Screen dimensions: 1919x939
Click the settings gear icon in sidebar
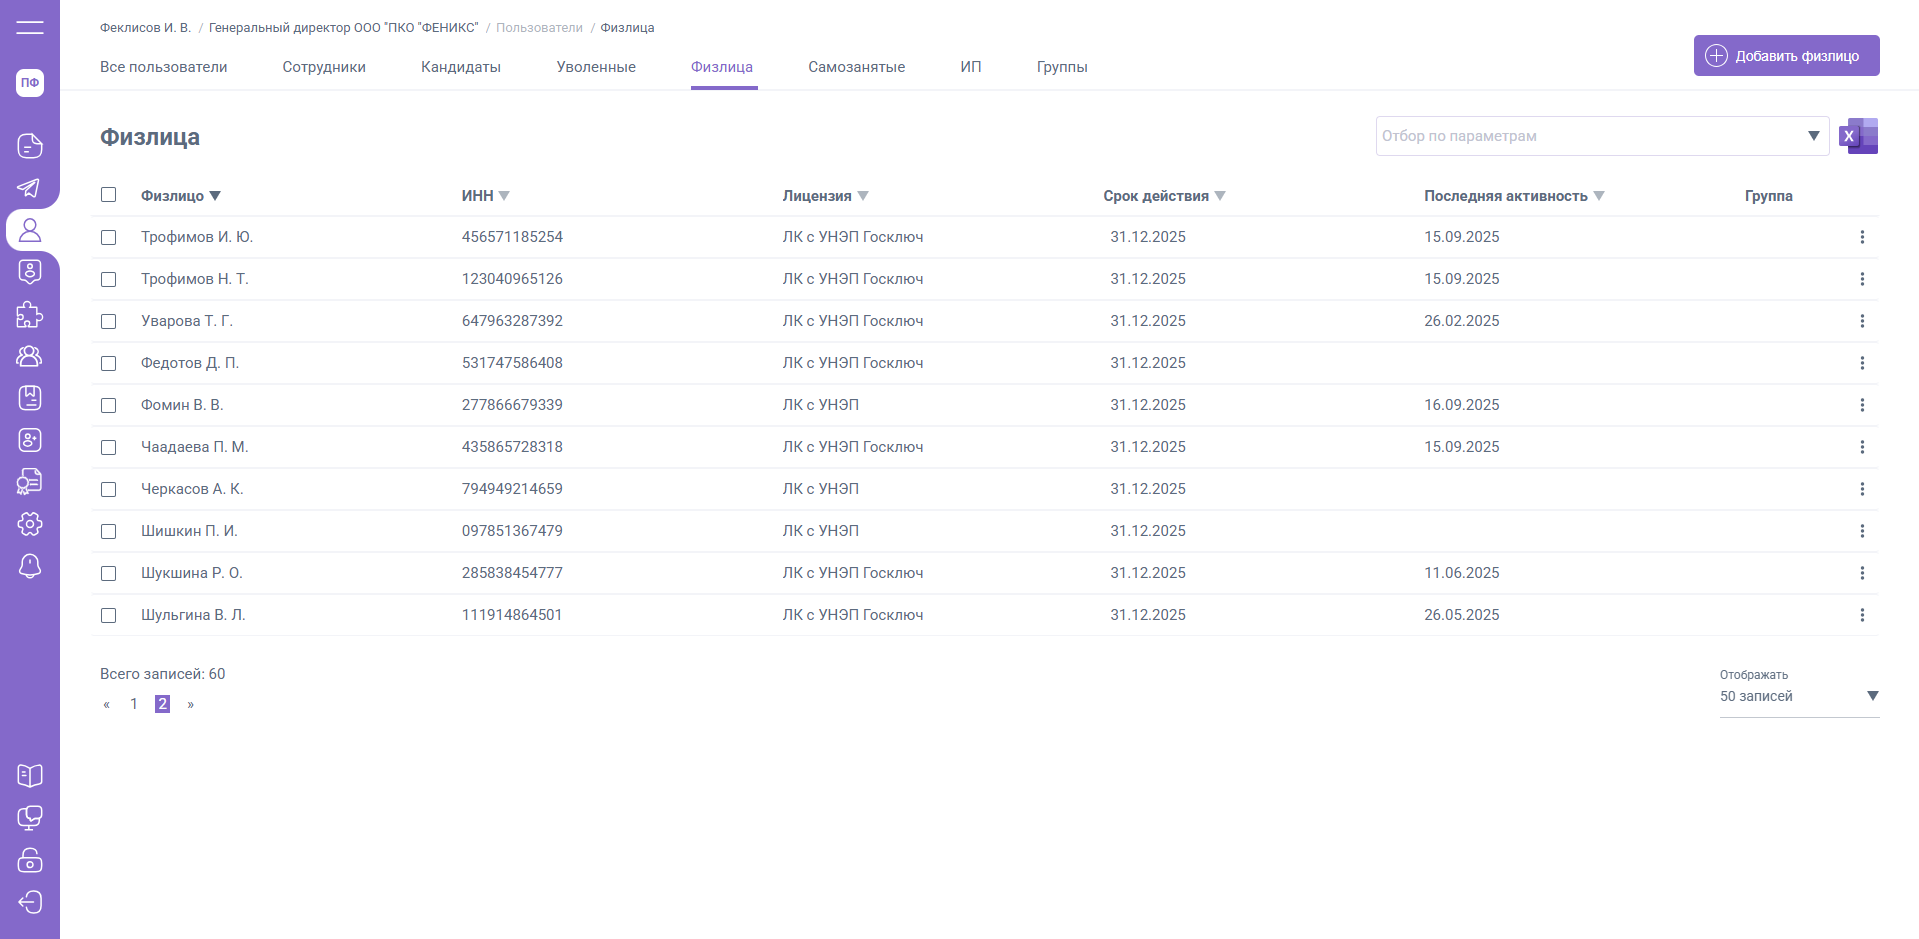[x=30, y=524]
